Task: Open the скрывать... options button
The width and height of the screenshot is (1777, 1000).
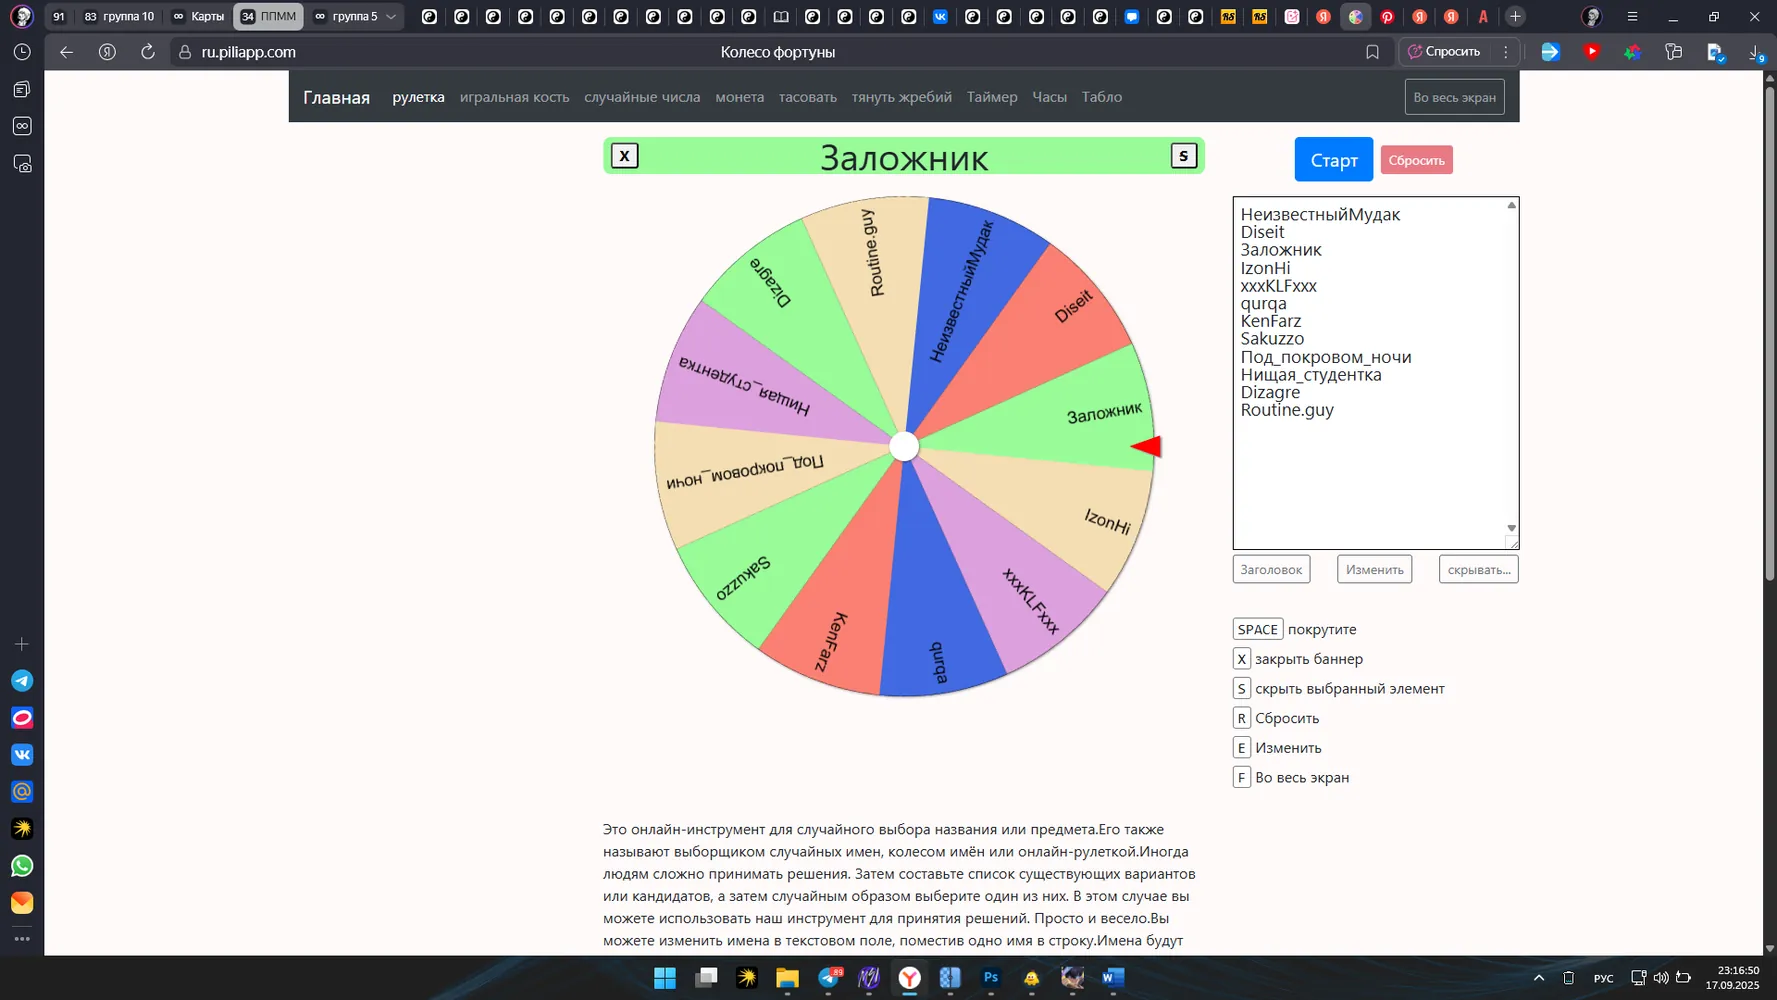Action: pyautogui.click(x=1478, y=569)
